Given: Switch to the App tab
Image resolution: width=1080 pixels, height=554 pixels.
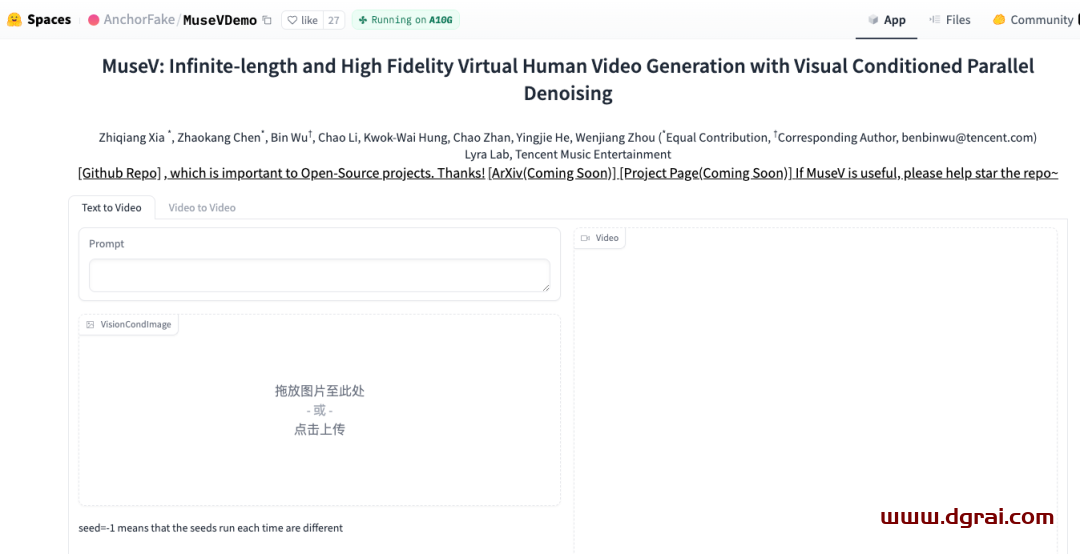Looking at the screenshot, I should pyautogui.click(x=886, y=20).
